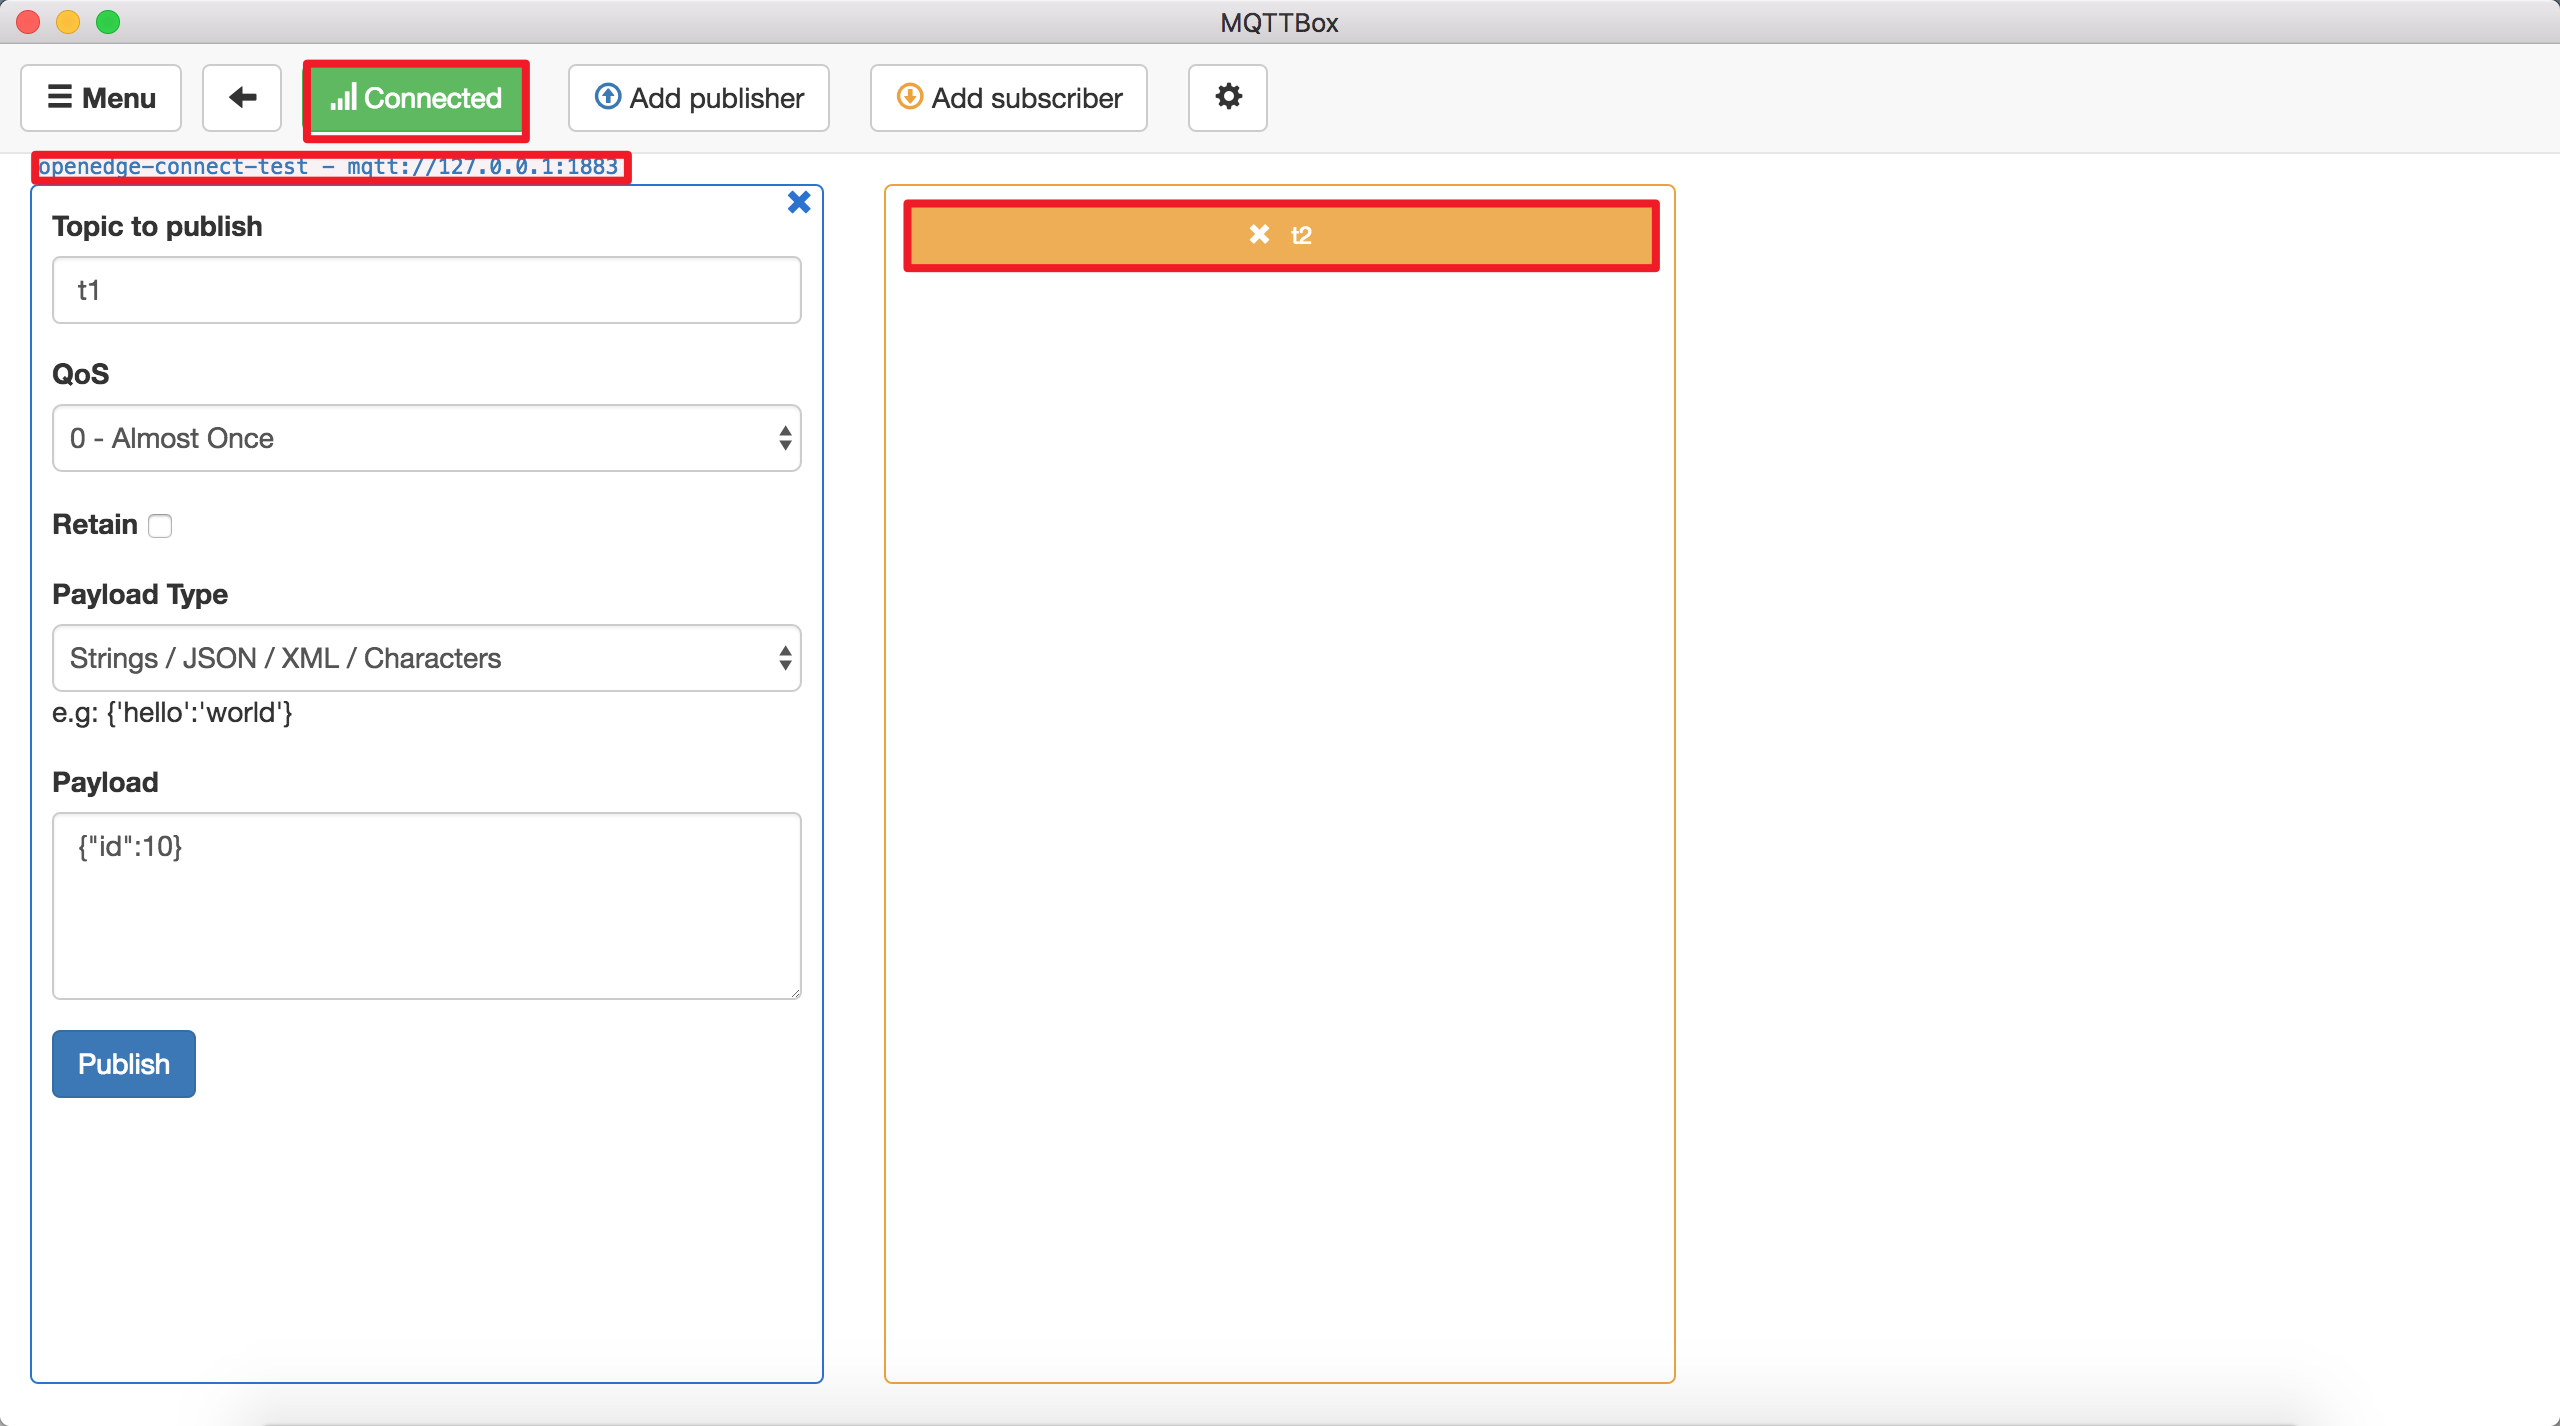Click the settings gear icon
The width and height of the screenshot is (2560, 1426).
click(x=1227, y=97)
